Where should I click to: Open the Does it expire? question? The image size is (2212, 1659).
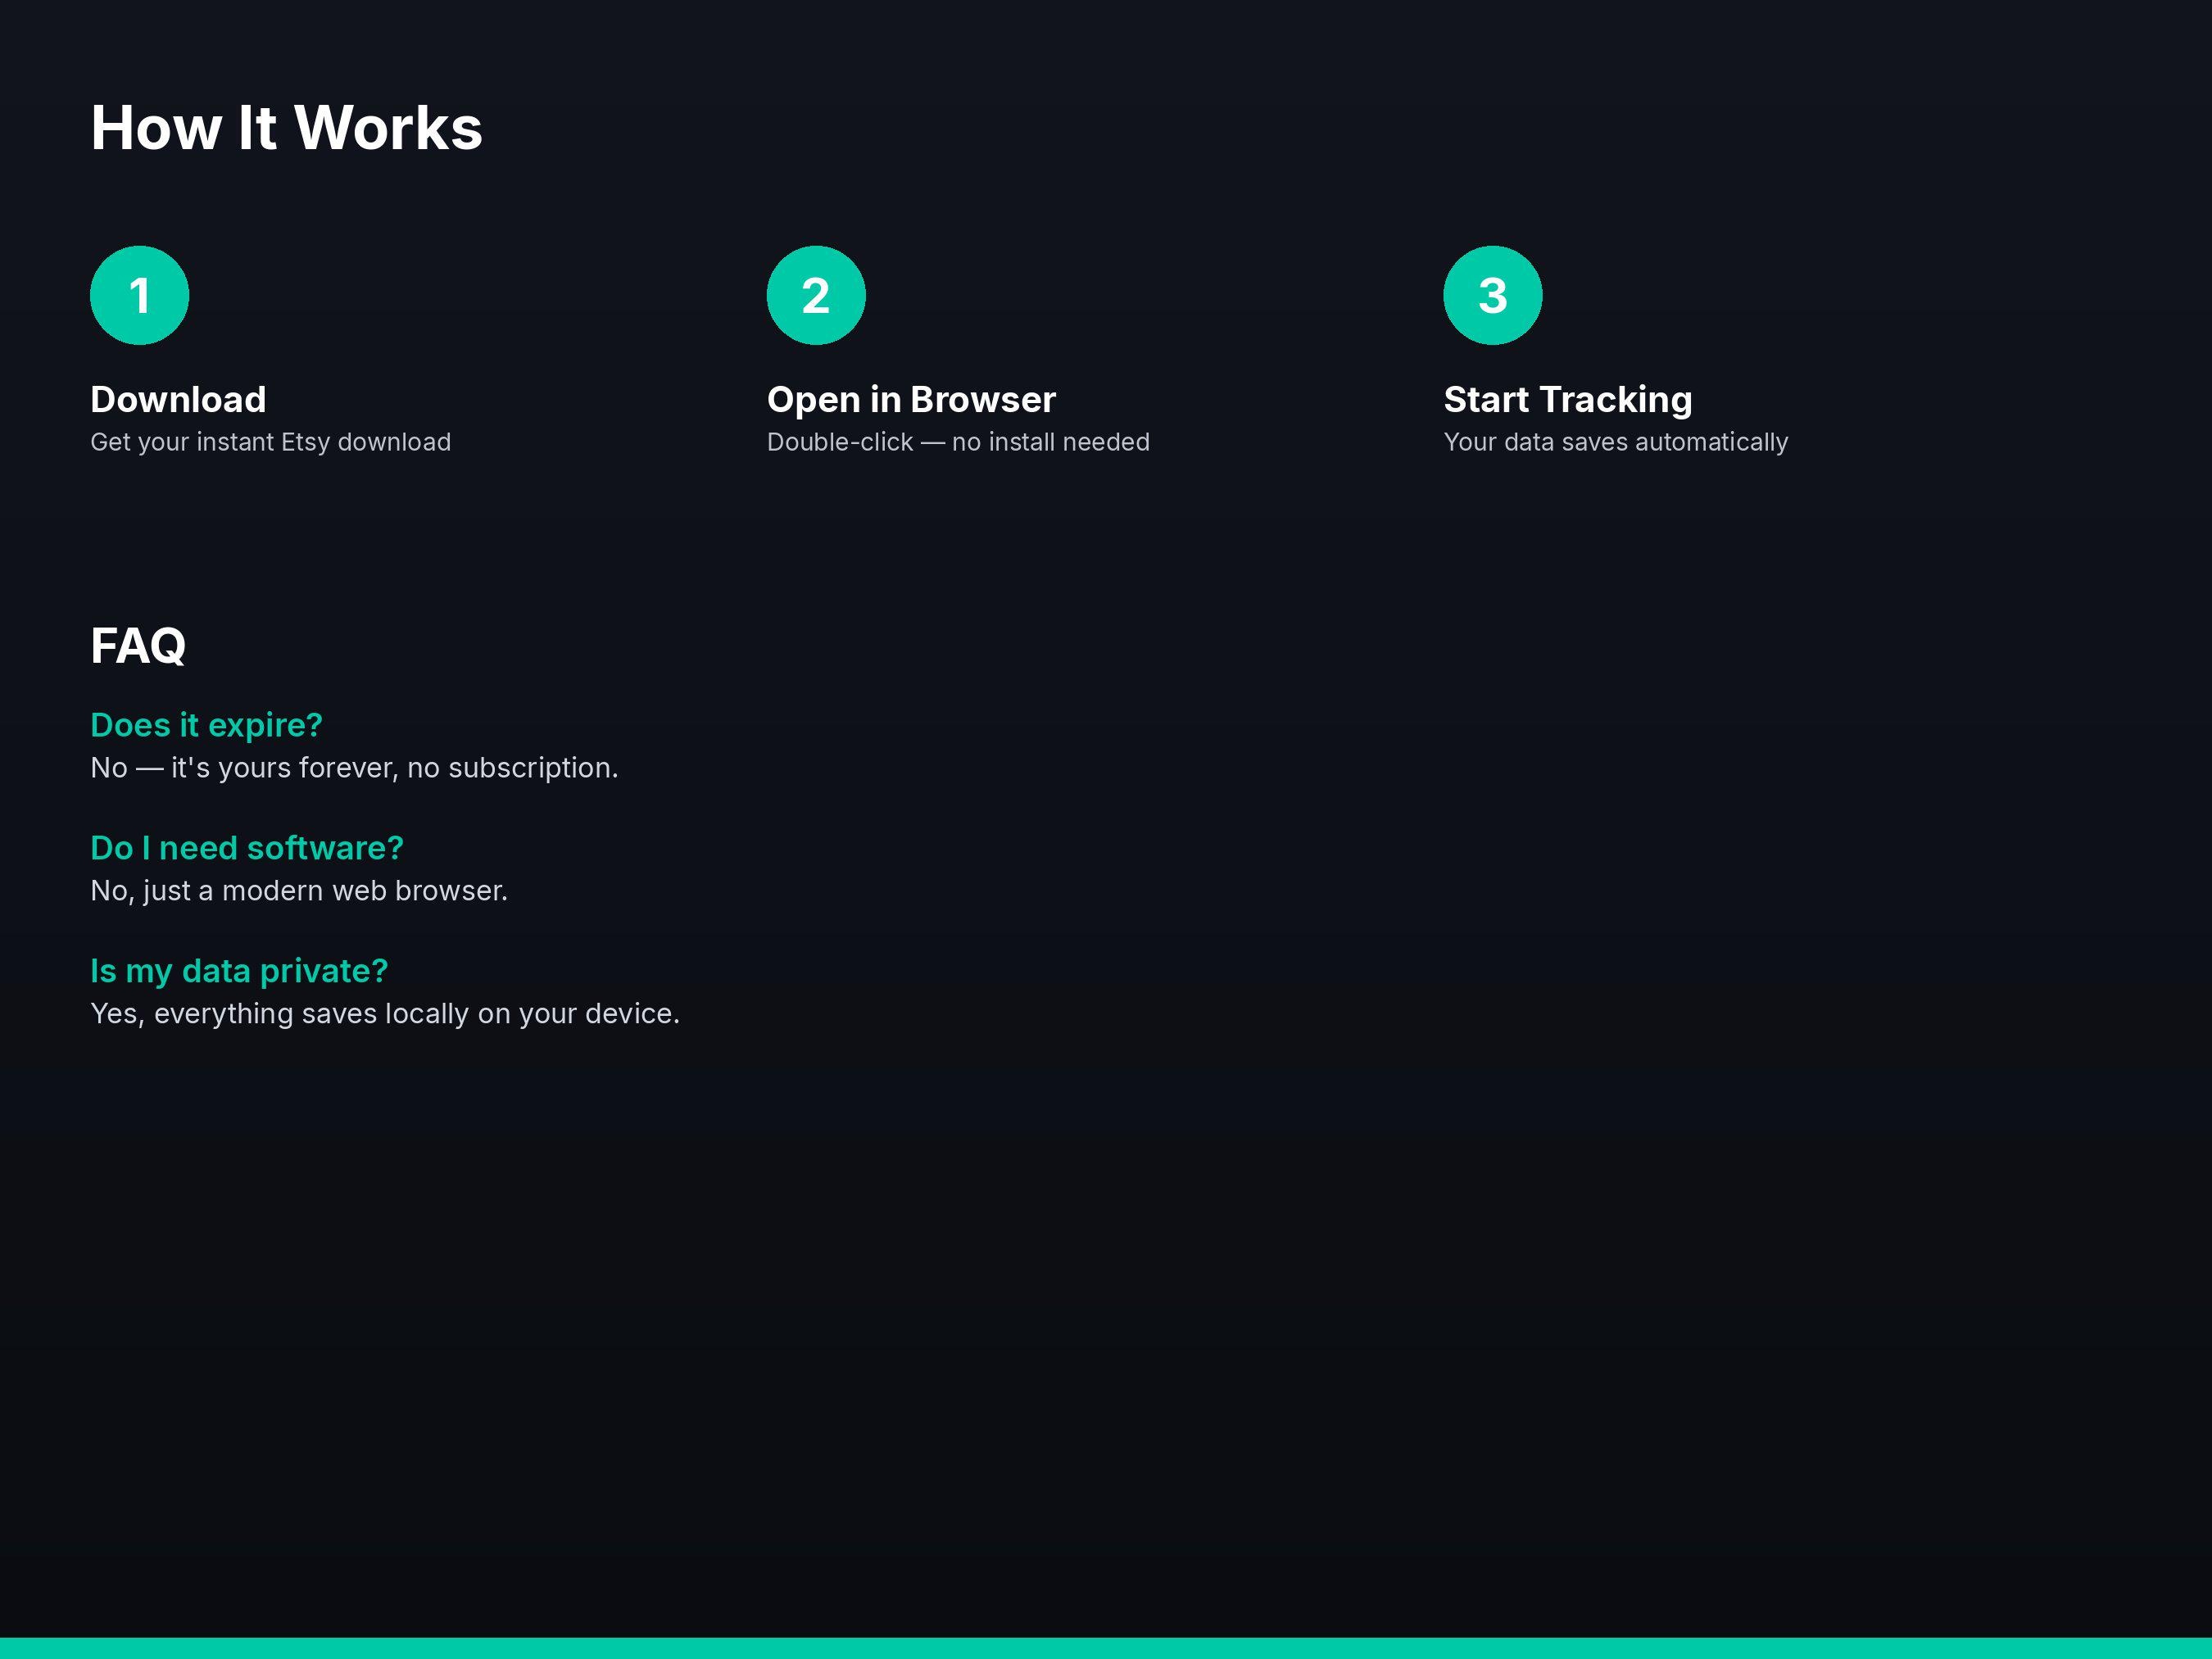206,725
